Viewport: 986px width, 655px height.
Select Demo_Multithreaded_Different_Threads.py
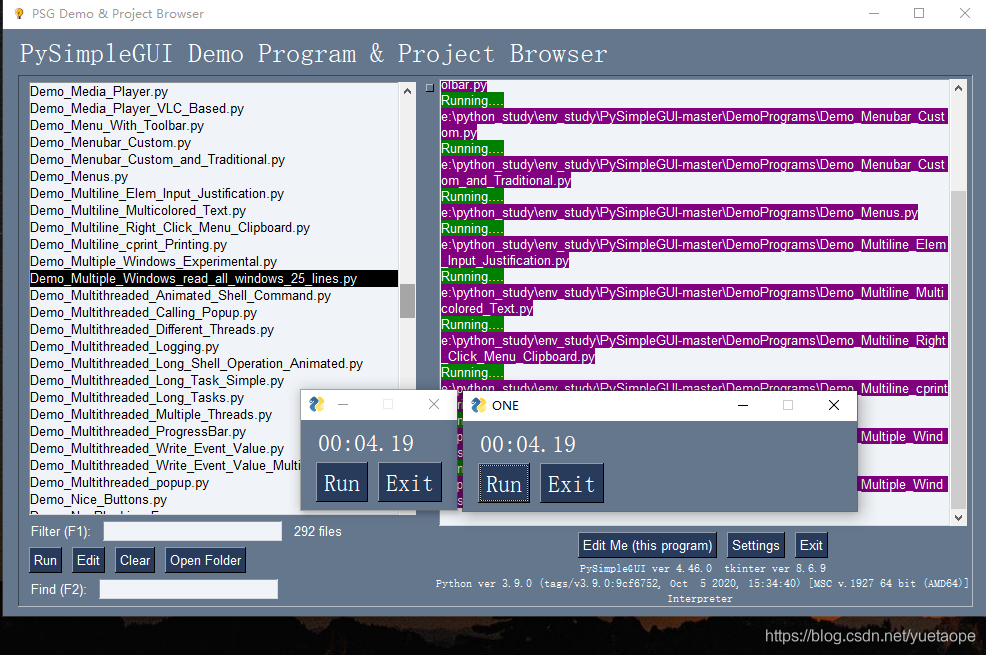(214, 329)
